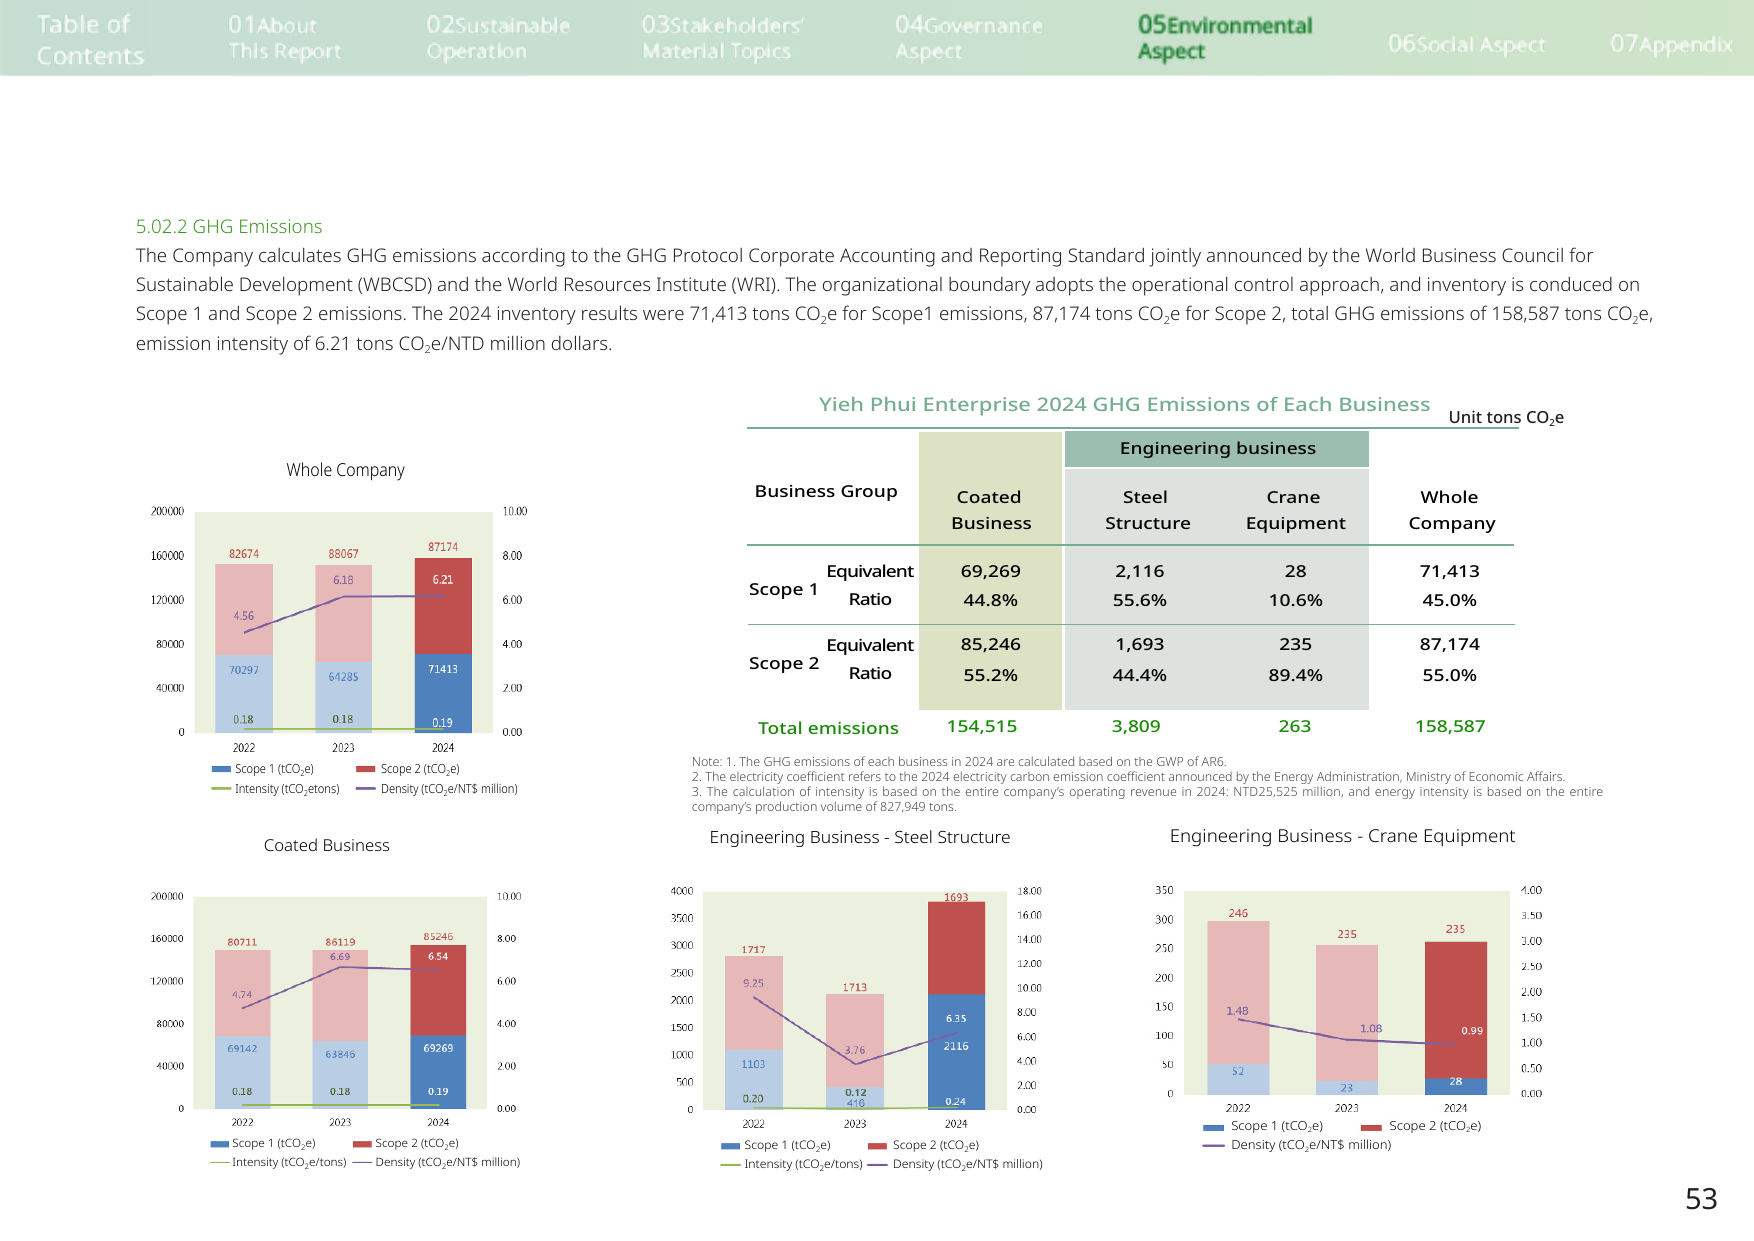The height and width of the screenshot is (1241, 1754).
Task: Click the 'Business Group' table header
Action: click(826, 491)
